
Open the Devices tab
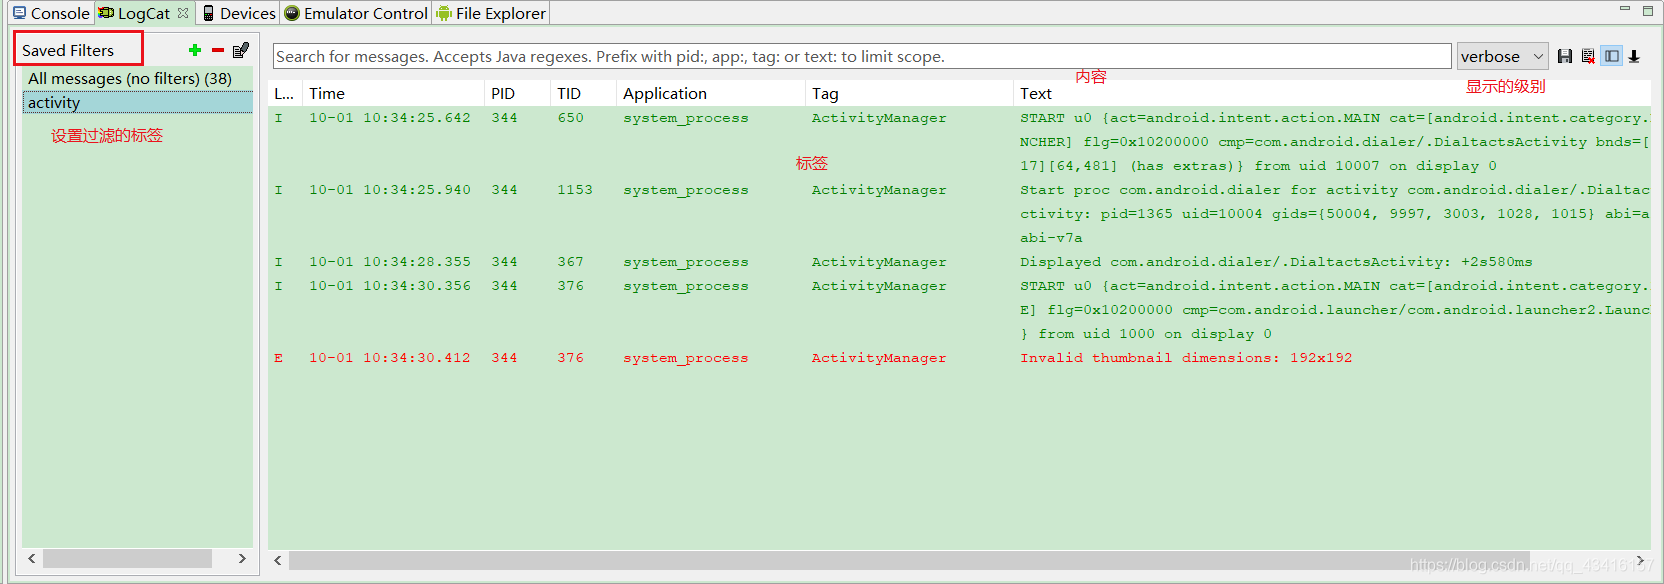pyautogui.click(x=239, y=13)
